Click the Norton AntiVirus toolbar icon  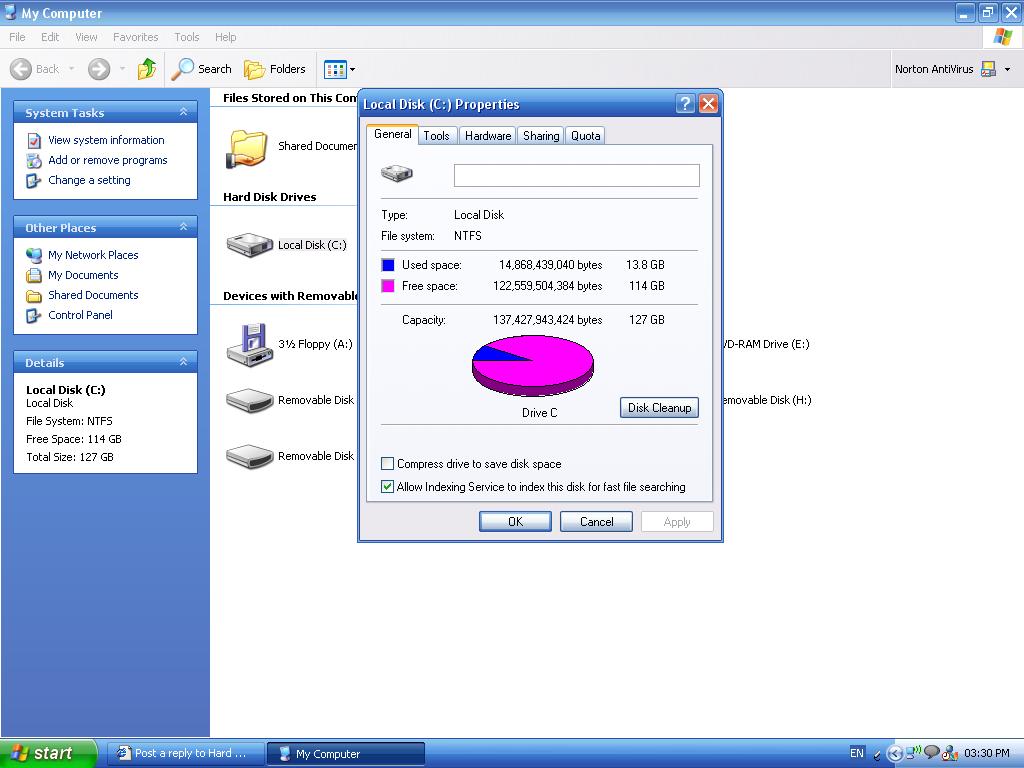coord(988,69)
